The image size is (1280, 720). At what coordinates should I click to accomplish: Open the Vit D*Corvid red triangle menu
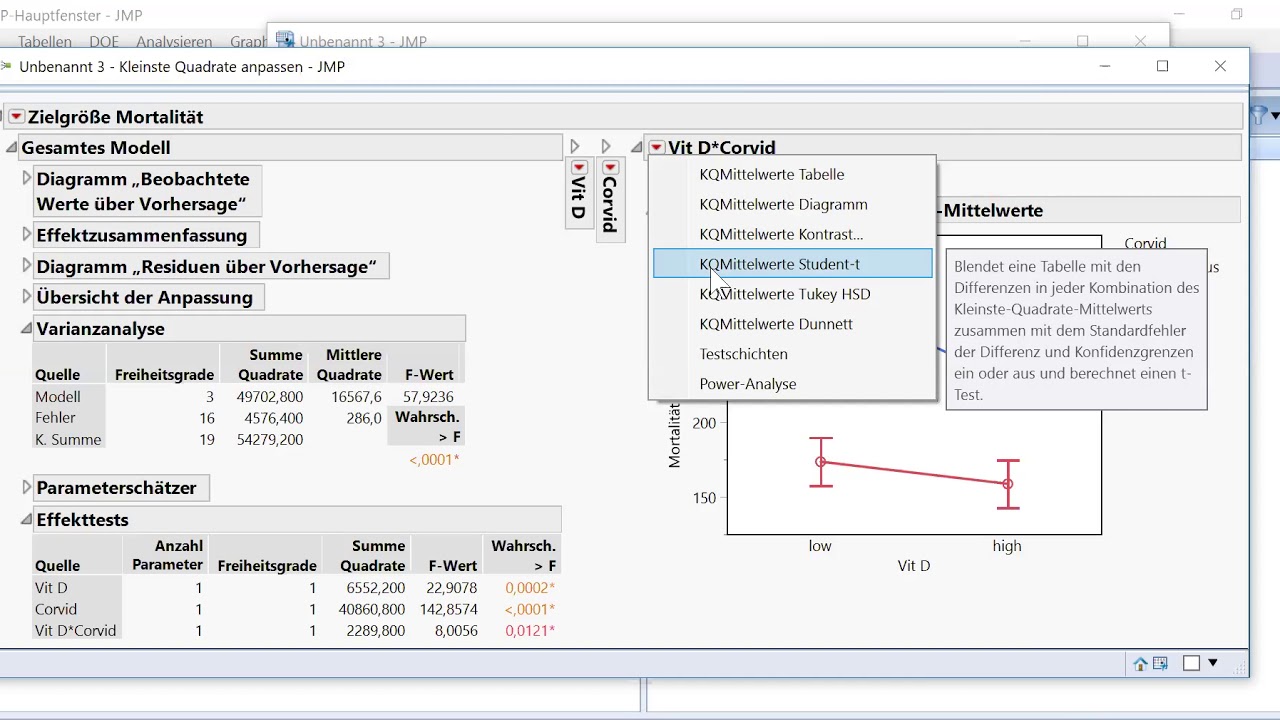pyautogui.click(x=656, y=148)
